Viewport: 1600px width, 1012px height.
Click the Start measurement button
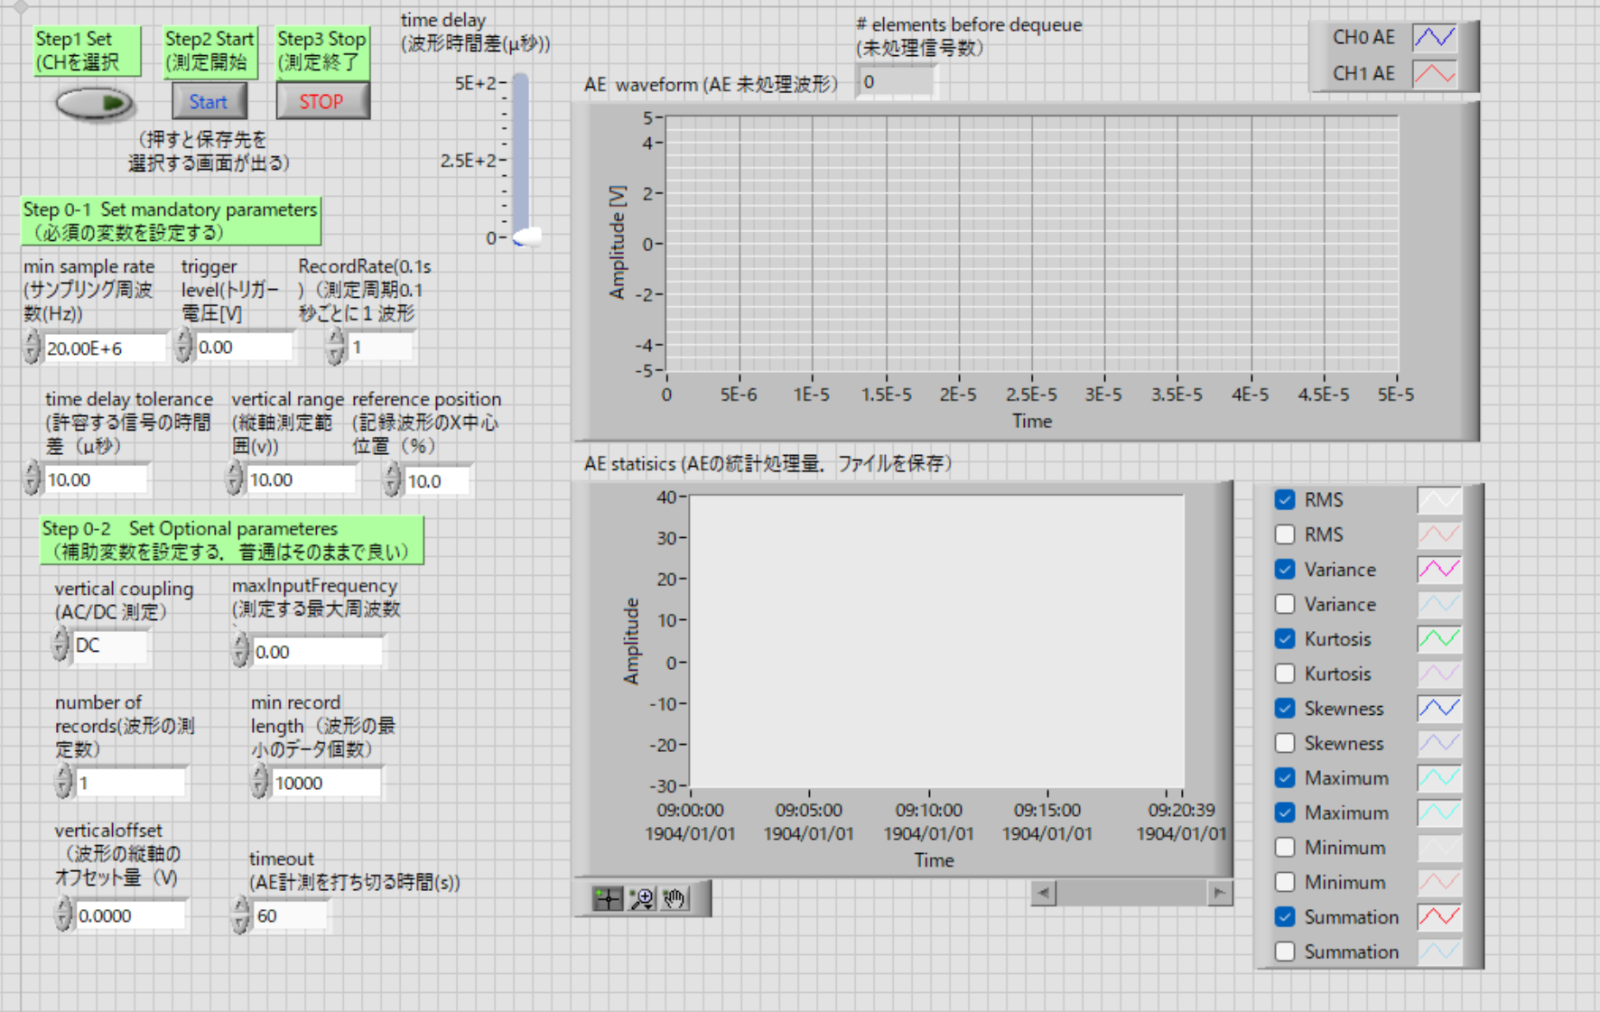[x=208, y=102]
